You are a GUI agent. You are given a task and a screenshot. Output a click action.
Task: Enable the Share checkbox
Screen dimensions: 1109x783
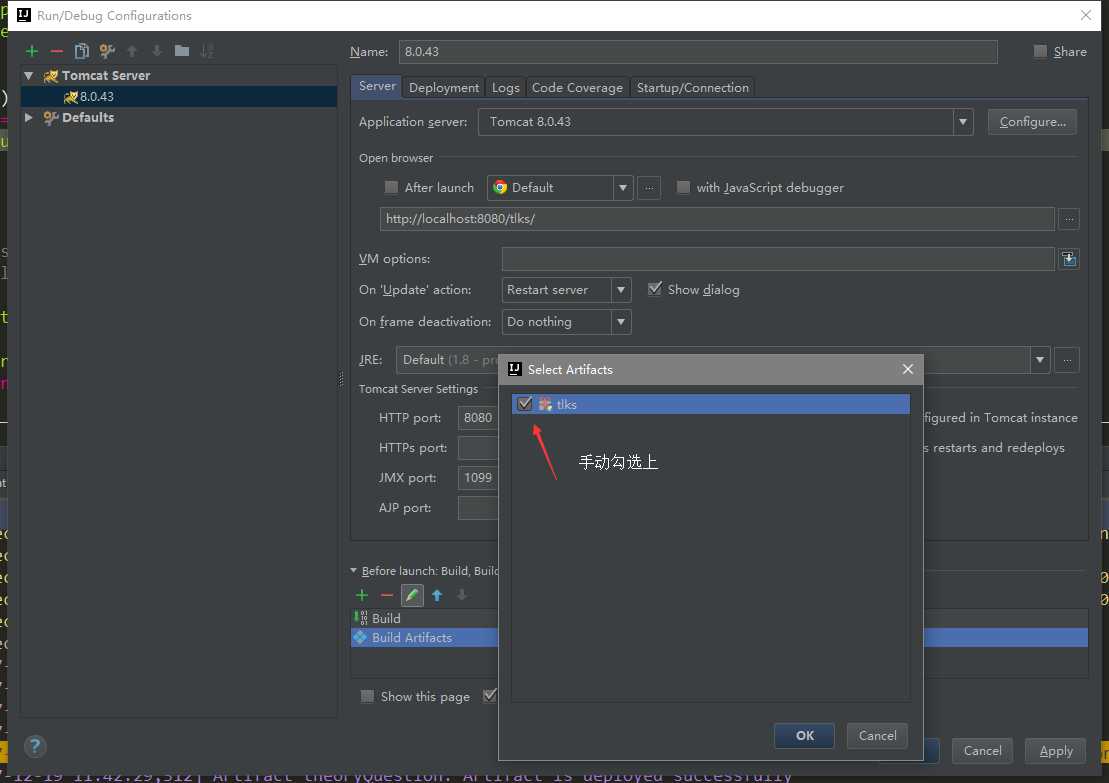1040,51
